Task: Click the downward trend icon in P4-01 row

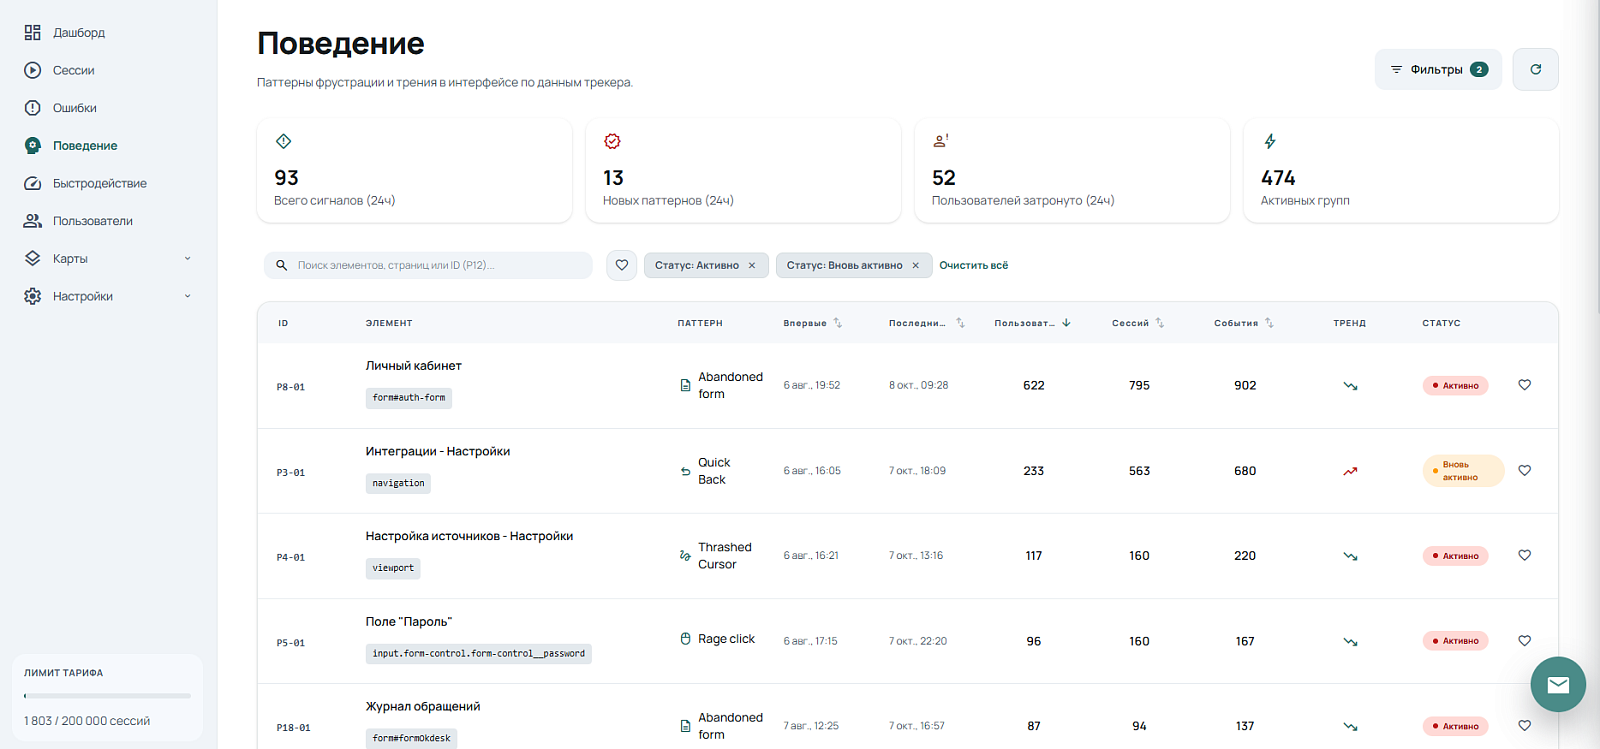Action: [x=1350, y=556]
